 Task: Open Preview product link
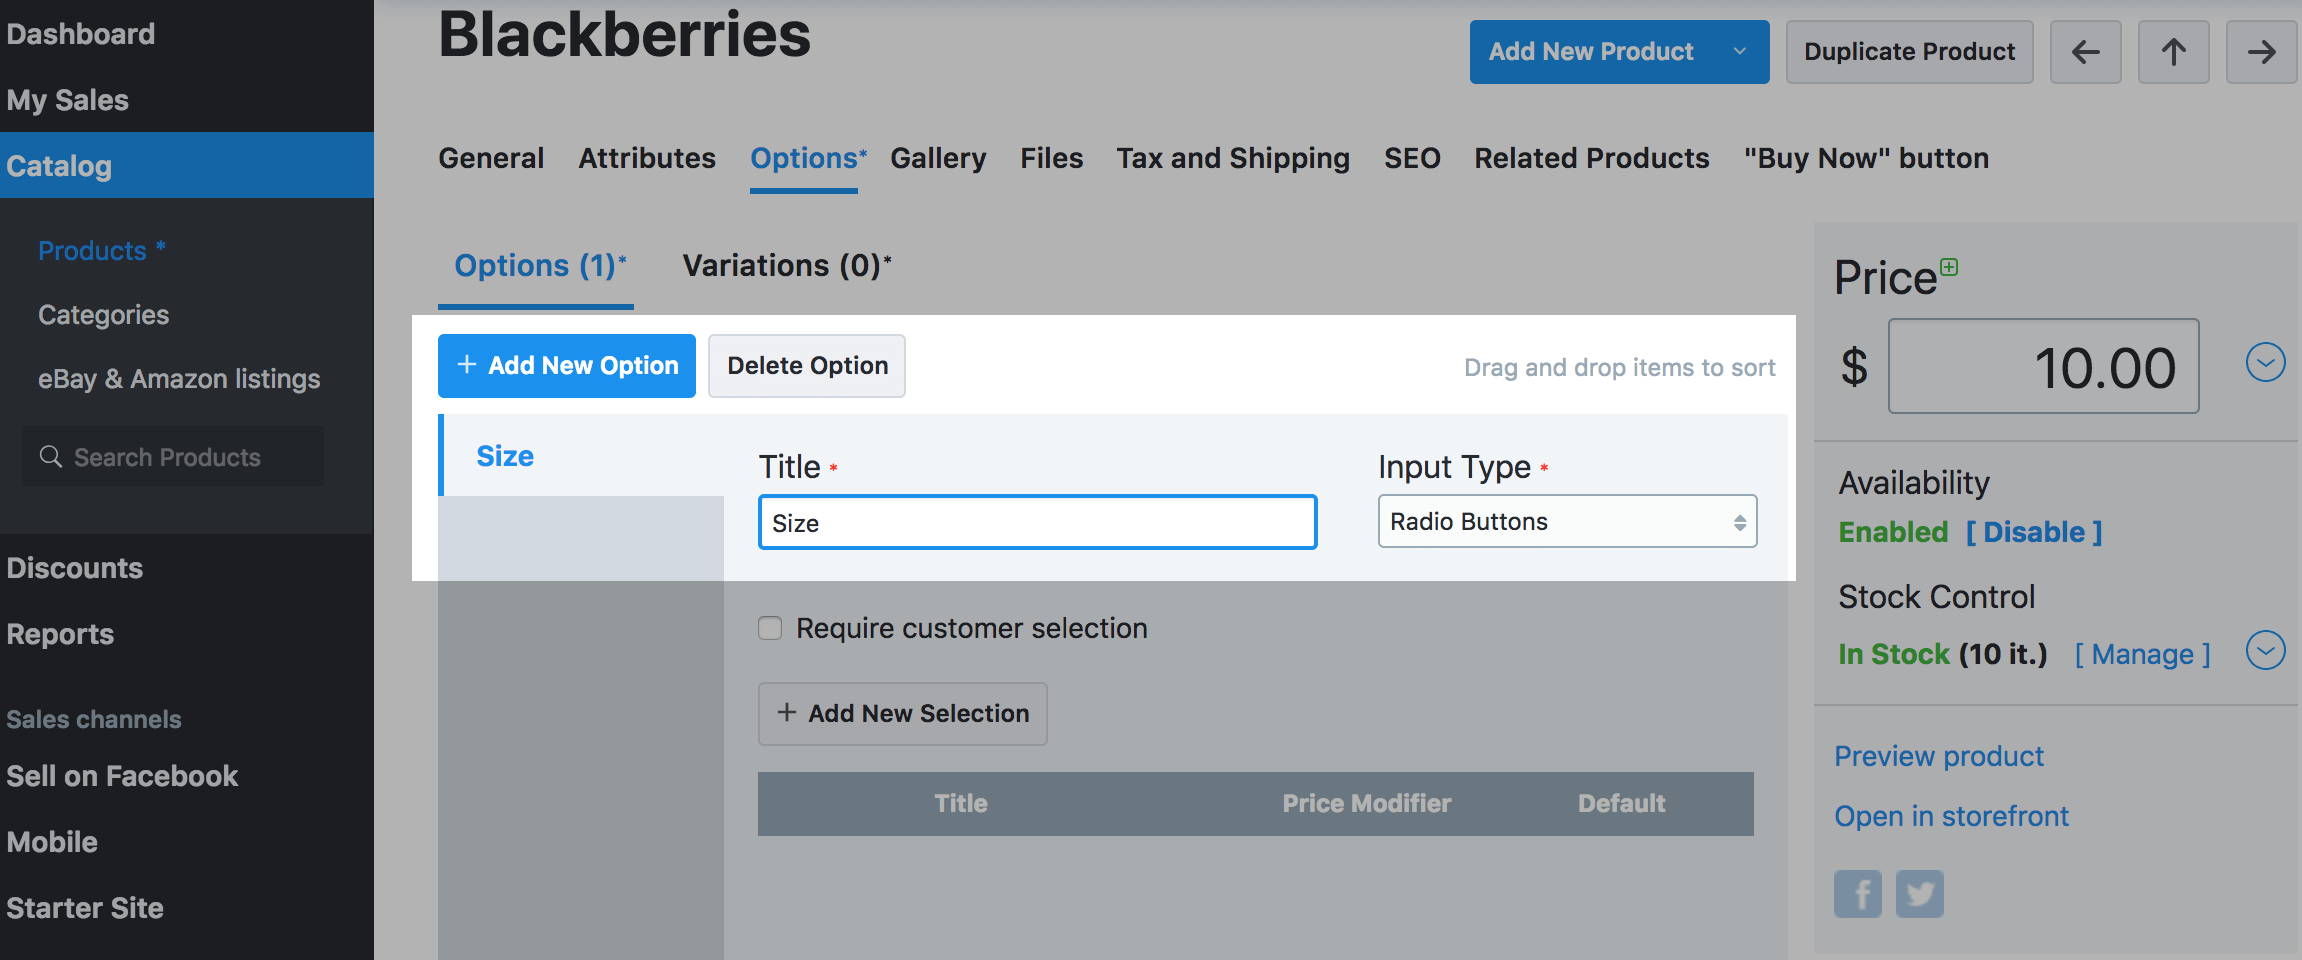tap(1939, 756)
